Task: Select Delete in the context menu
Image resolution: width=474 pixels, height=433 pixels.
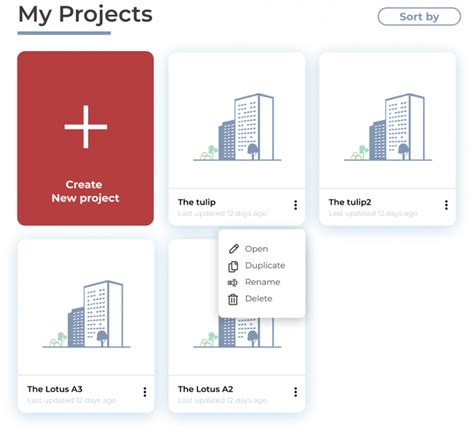Action: (259, 299)
